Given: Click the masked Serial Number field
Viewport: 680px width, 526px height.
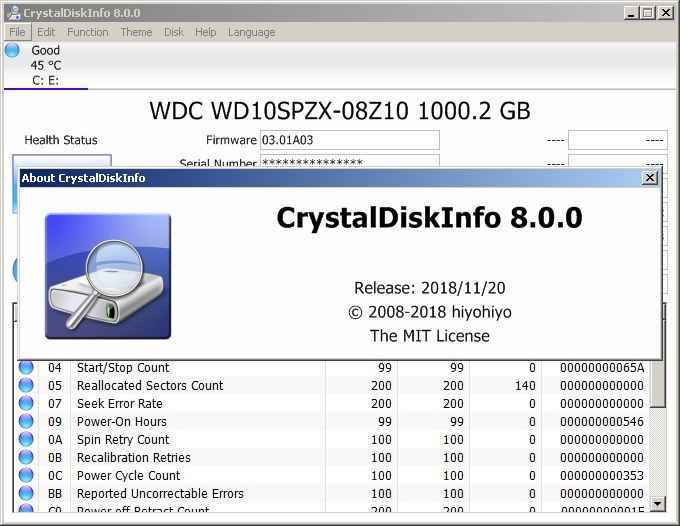Looking at the screenshot, I should click(350, 162).
